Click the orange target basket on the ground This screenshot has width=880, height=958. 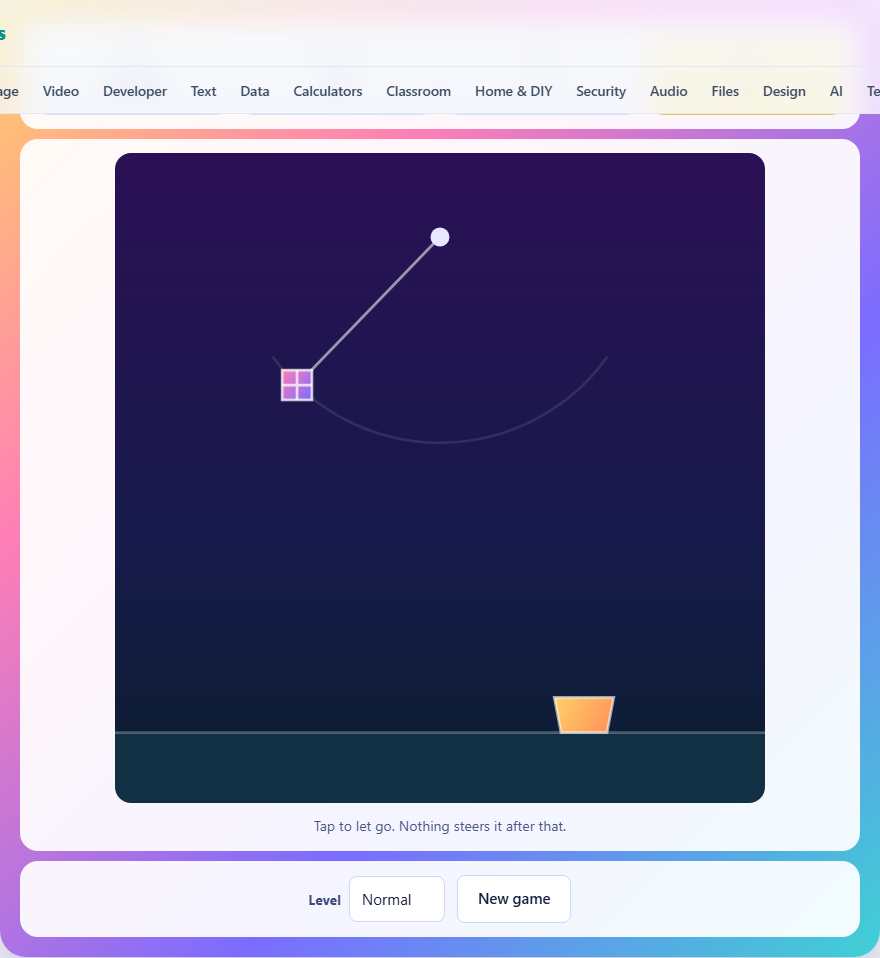(x=584, y=714)
